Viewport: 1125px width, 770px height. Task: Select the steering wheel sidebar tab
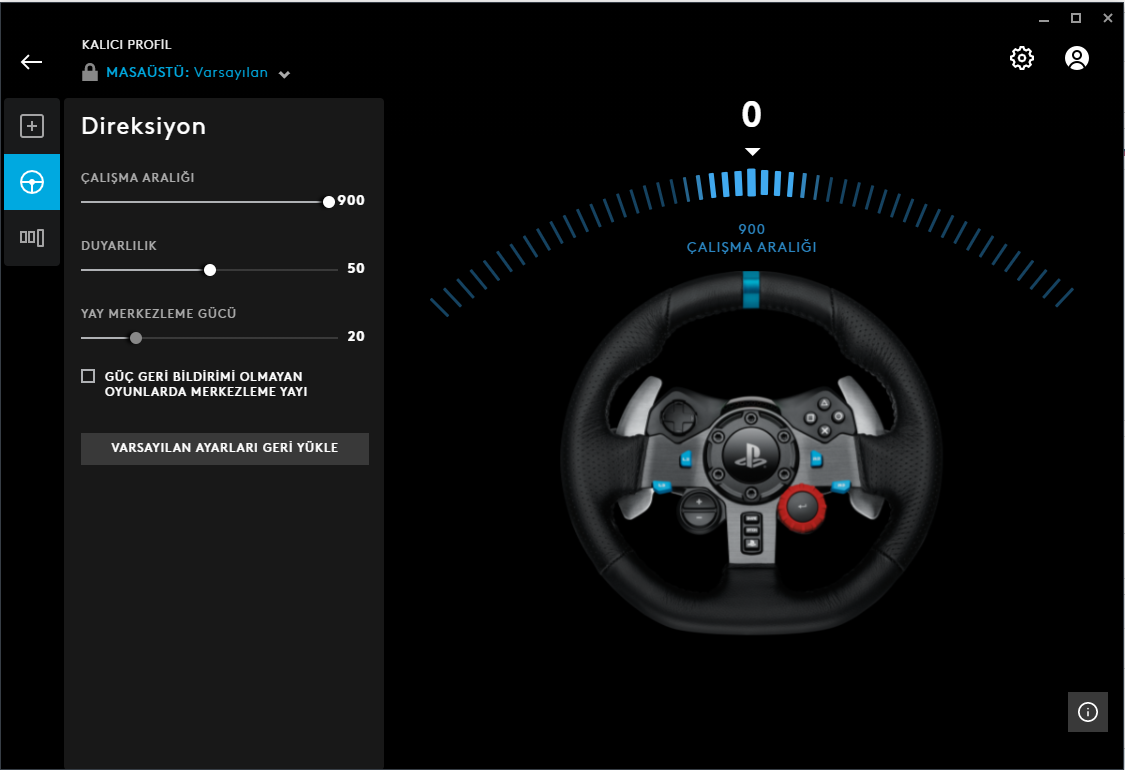click(x=32, y=182)
